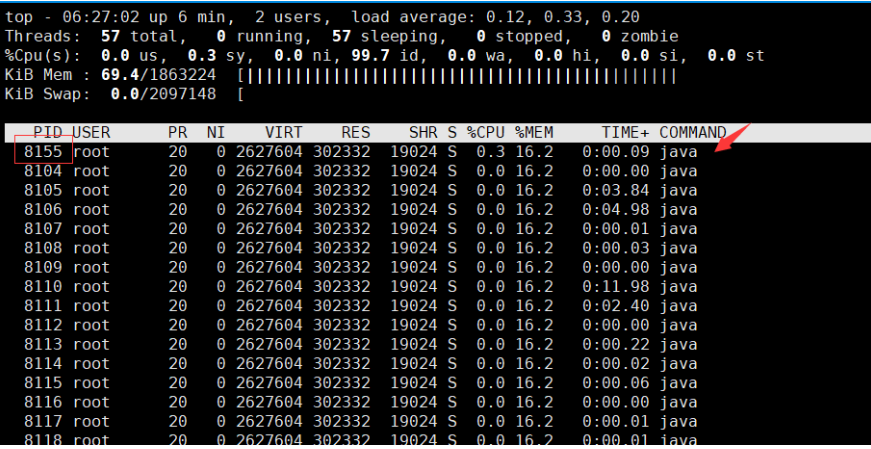871x449 pixels.
Task: Click the RES column header
Action: [356, 132]
